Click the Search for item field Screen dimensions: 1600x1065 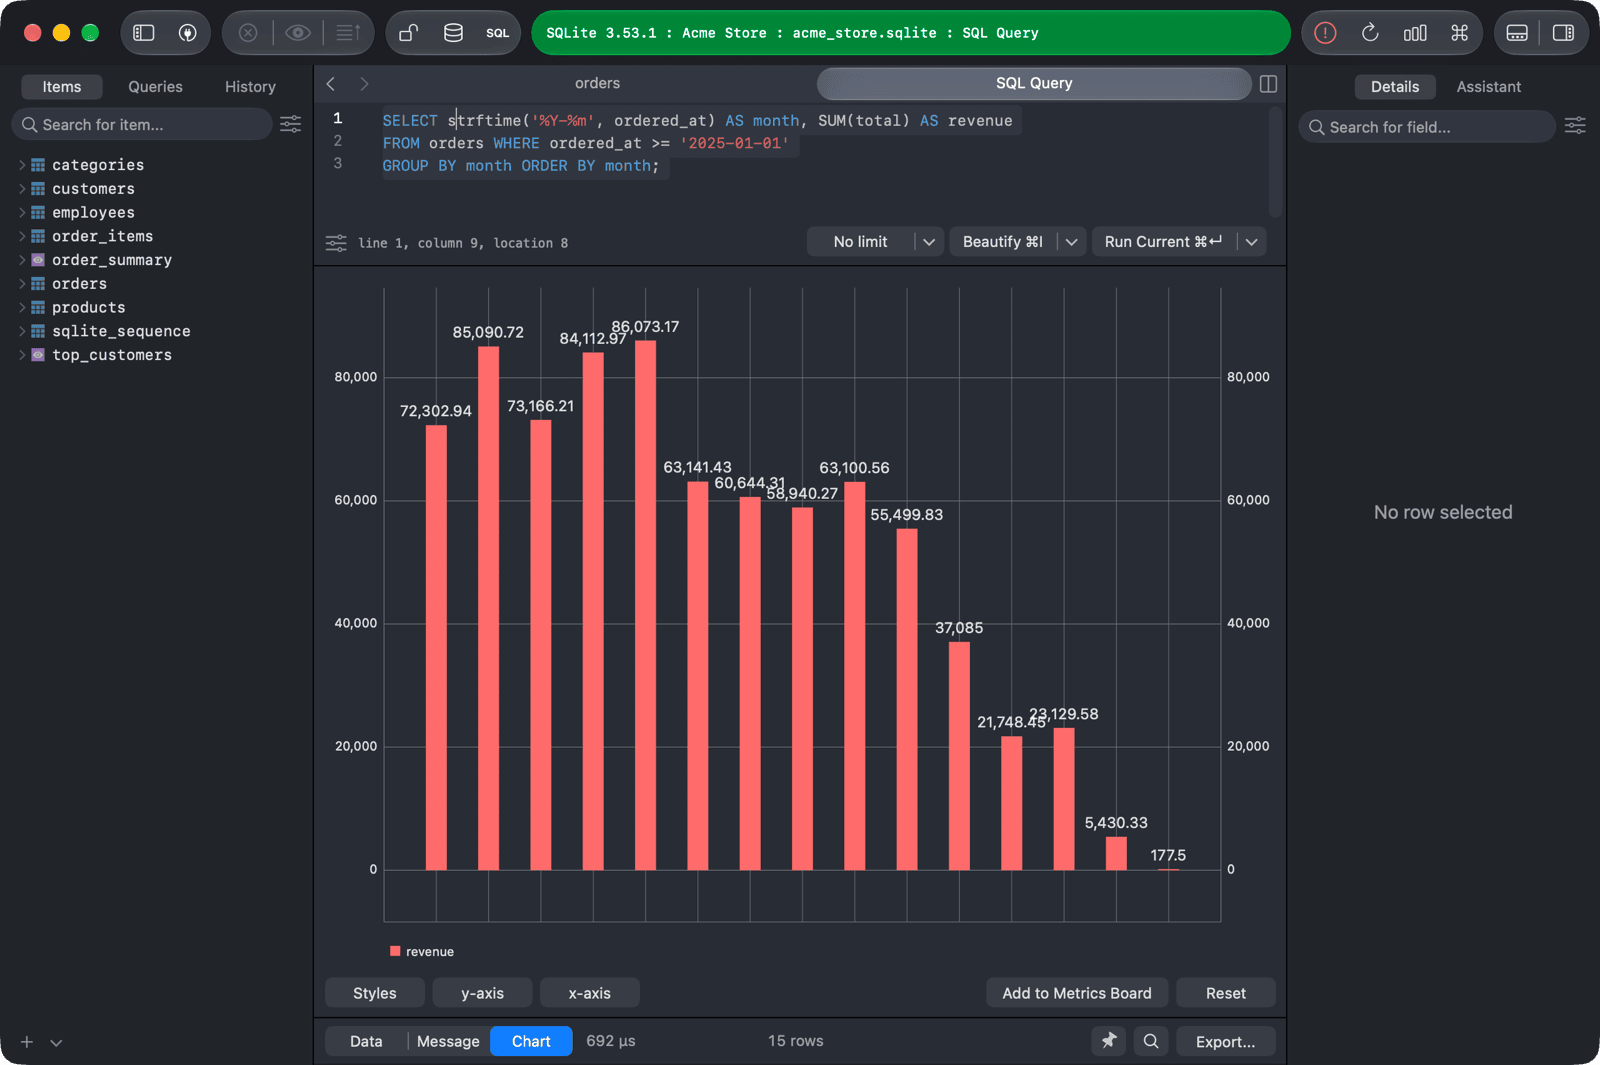pyautogui.click(x=142, y=124)
